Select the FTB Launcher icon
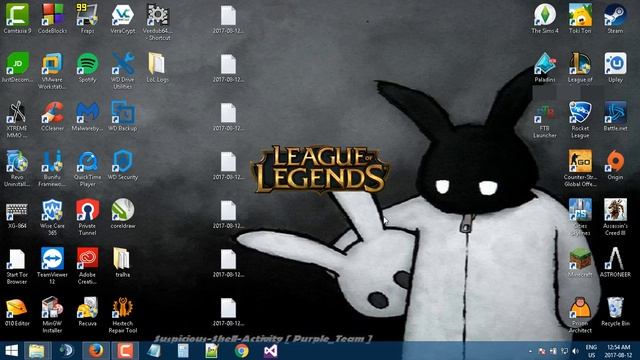The image size is (640, 360). point(545,120)
